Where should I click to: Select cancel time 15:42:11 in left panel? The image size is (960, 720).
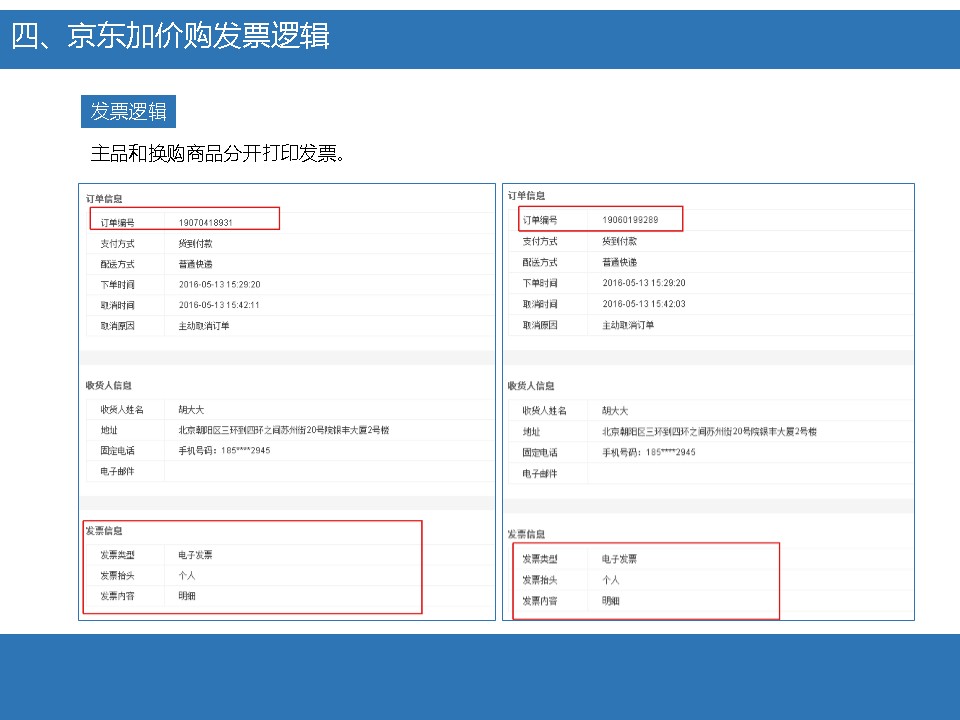click(x=219, y=305)
